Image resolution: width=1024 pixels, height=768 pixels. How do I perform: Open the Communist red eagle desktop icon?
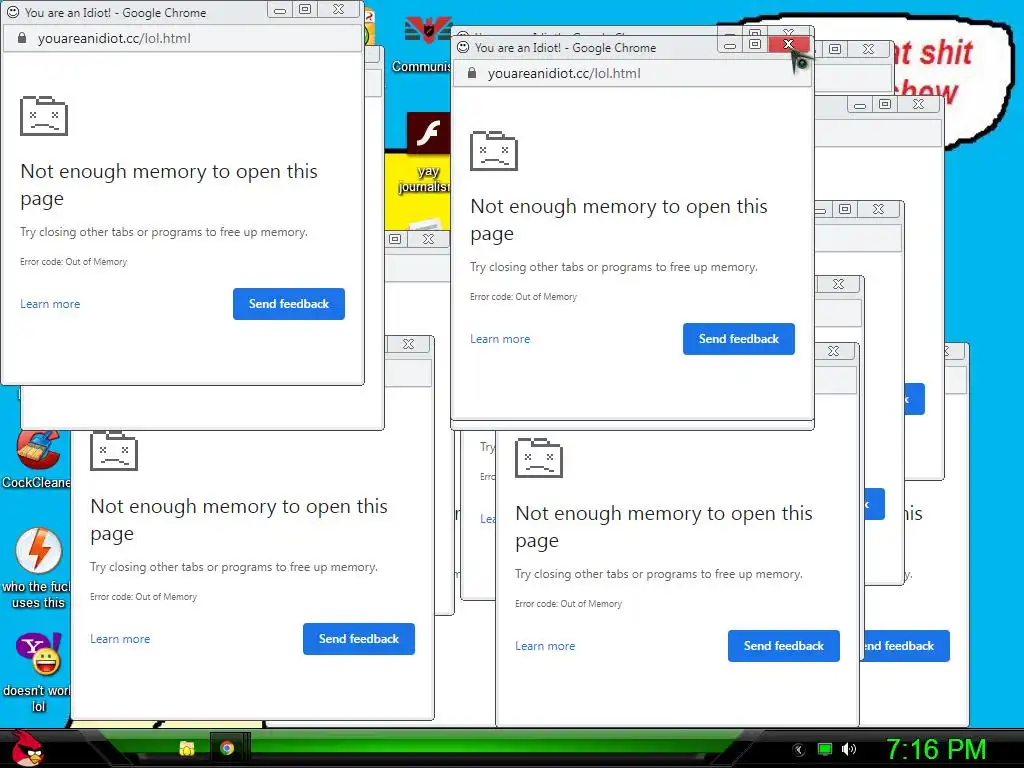click(428, 44)
